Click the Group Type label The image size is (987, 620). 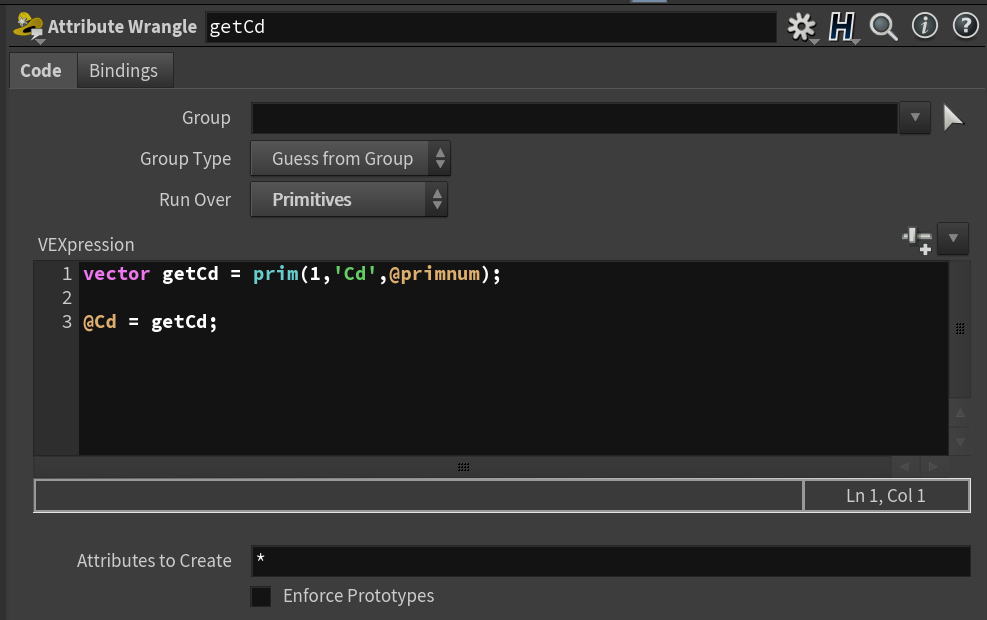point(186,159)
